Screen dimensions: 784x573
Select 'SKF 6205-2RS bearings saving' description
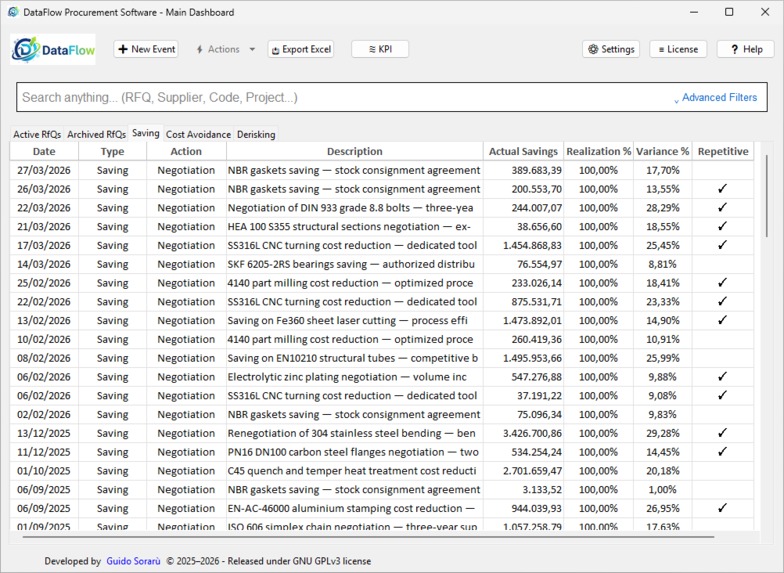pos(354,264)
